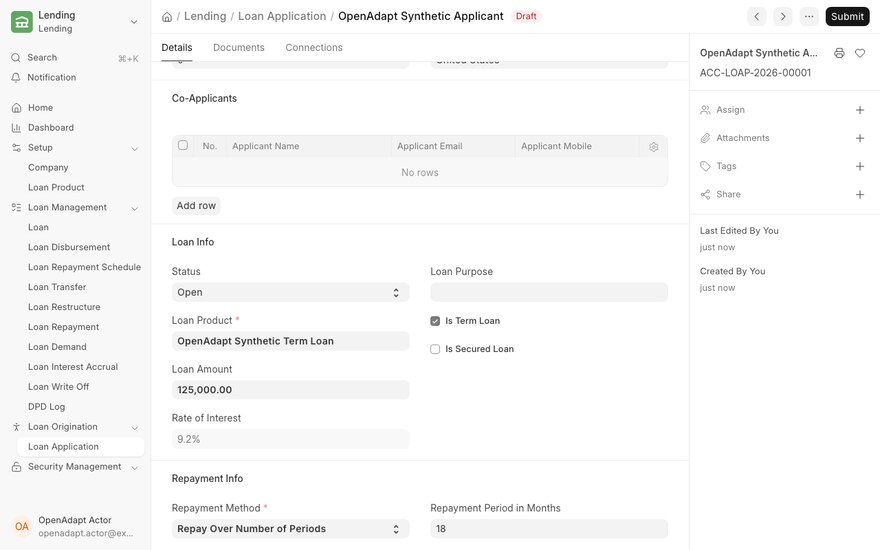Share document using plus icon
The height and width of the screenshot is (550, 880).
coord(860,195)
